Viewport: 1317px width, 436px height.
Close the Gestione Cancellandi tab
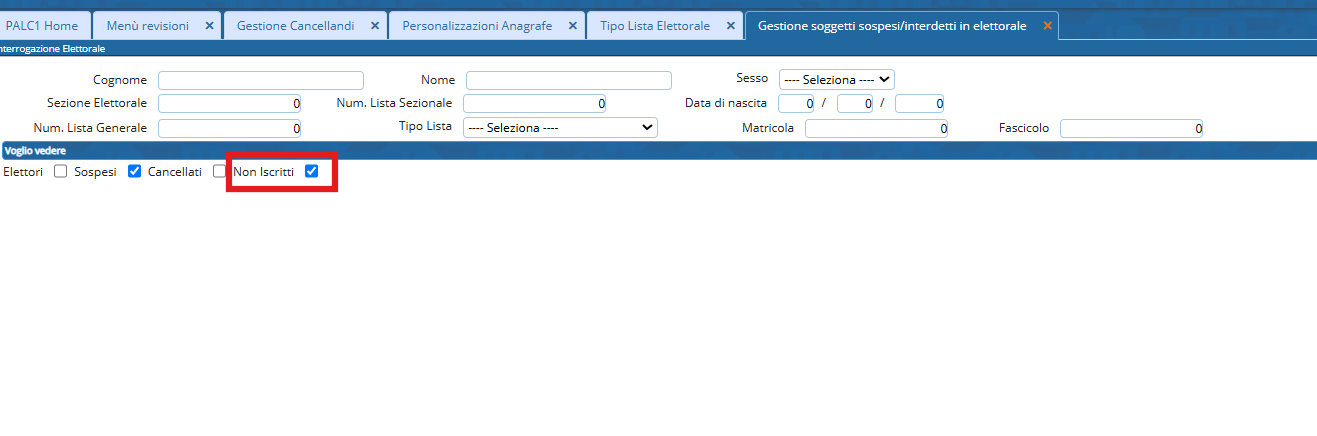(x=374, y=26)
